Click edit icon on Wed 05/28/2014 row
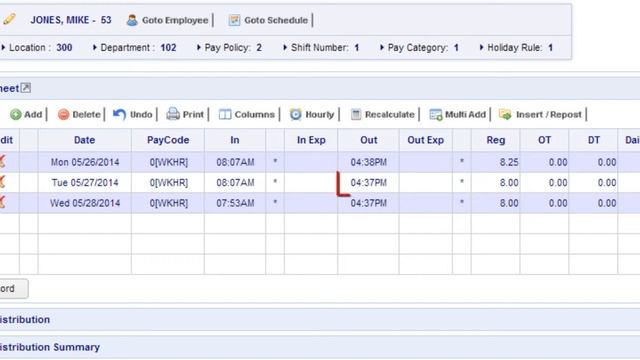Screen dimensions: 640x360 point(2,202)
